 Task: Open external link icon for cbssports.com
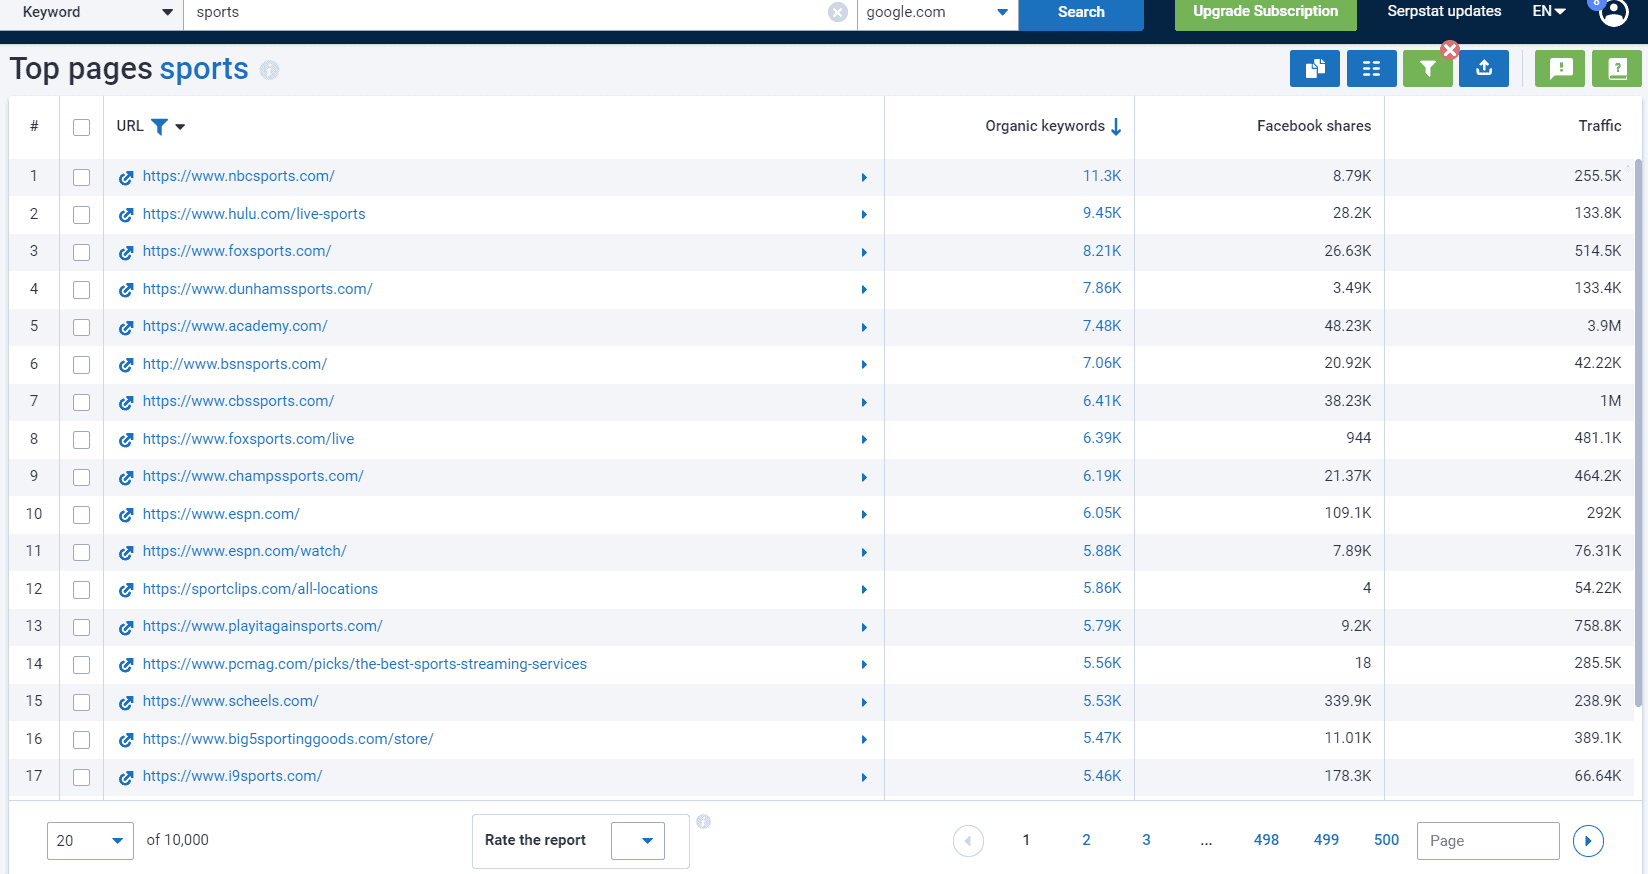126,403
